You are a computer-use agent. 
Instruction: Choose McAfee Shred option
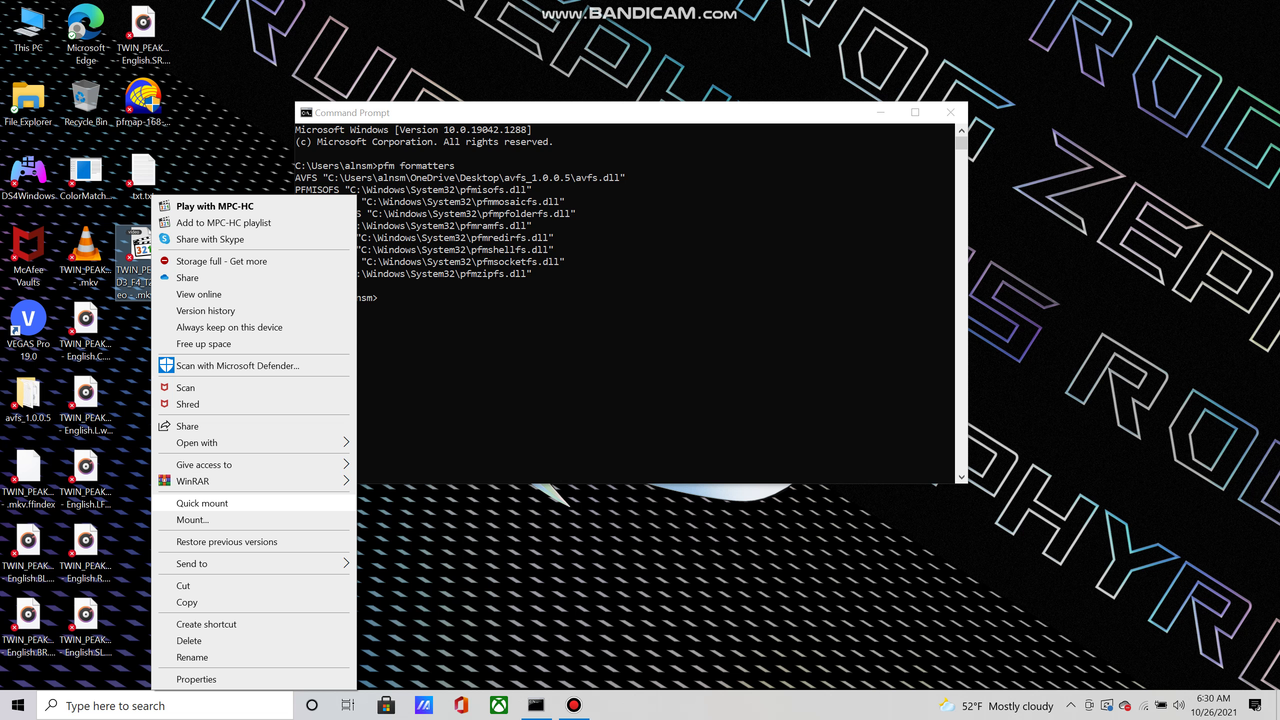tap(254, 404)
